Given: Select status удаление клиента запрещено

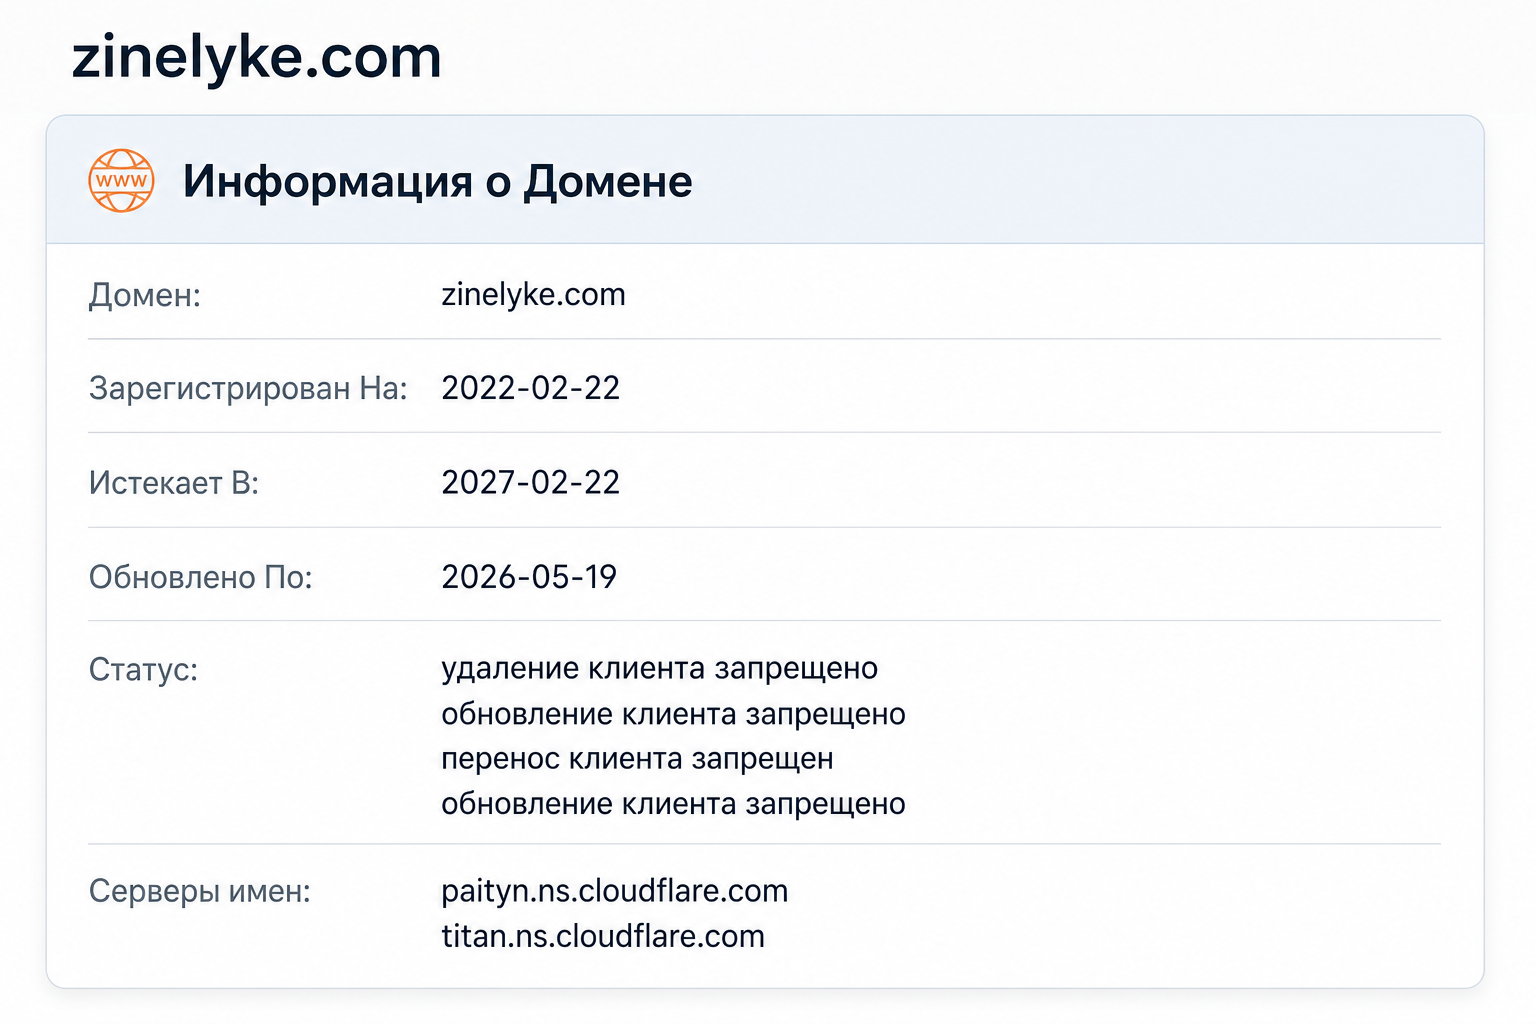Looking at the screenshot, I should pyautogui.click(x=660, y=668).
